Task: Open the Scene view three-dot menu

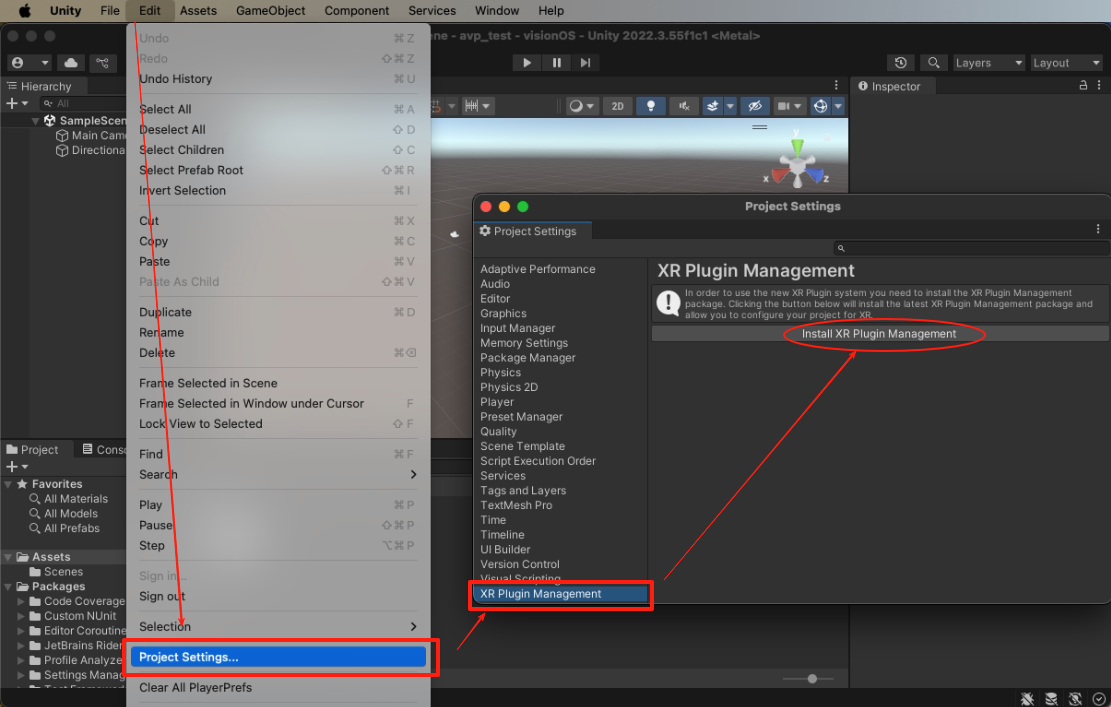Action: [836, 85]
